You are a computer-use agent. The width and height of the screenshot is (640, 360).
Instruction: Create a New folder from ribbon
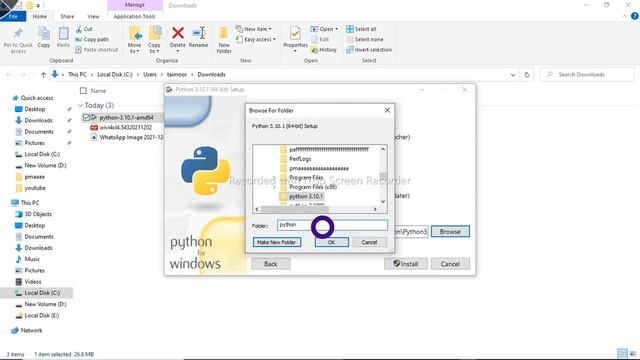(224, 40)
